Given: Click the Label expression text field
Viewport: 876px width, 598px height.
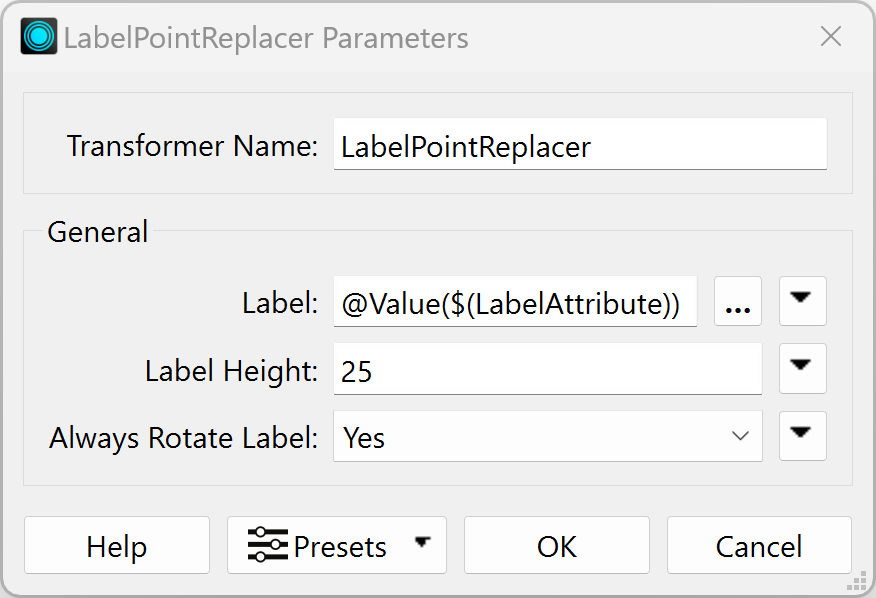Looking at the screenshot, I should coord(515,301).
